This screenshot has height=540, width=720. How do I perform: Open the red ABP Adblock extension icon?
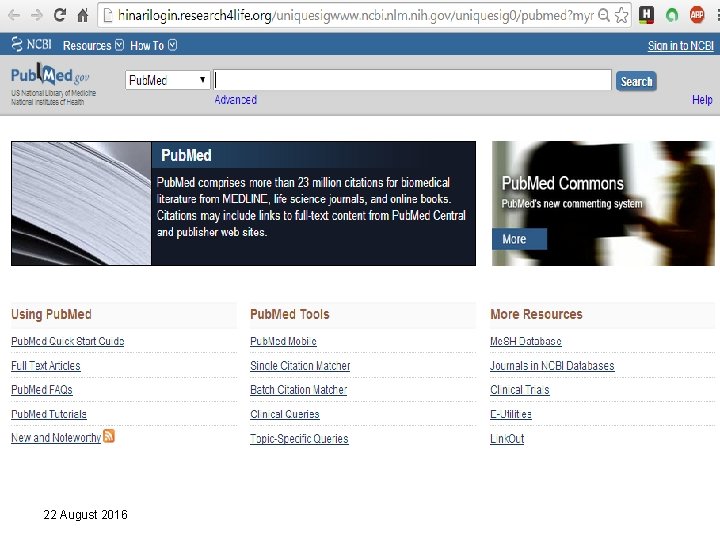click(697, 15)
